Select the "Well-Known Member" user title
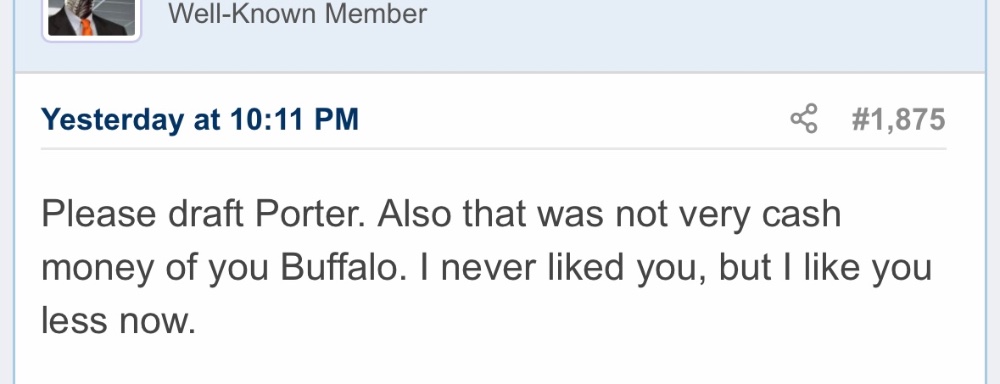The image size is (1000, 384). coord(297,13)
